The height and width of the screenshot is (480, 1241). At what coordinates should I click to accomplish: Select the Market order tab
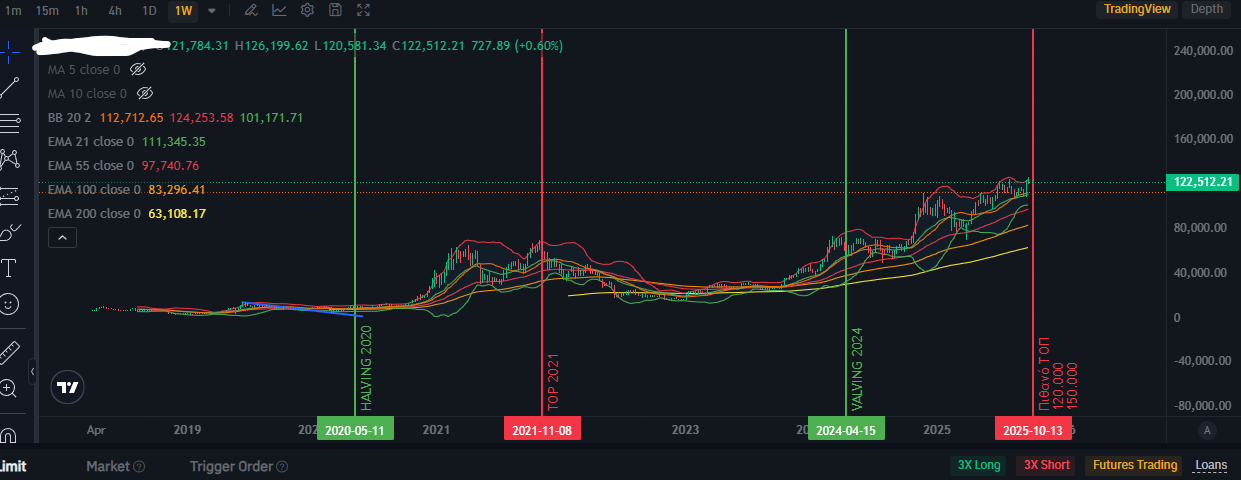(x=108, y=466)
